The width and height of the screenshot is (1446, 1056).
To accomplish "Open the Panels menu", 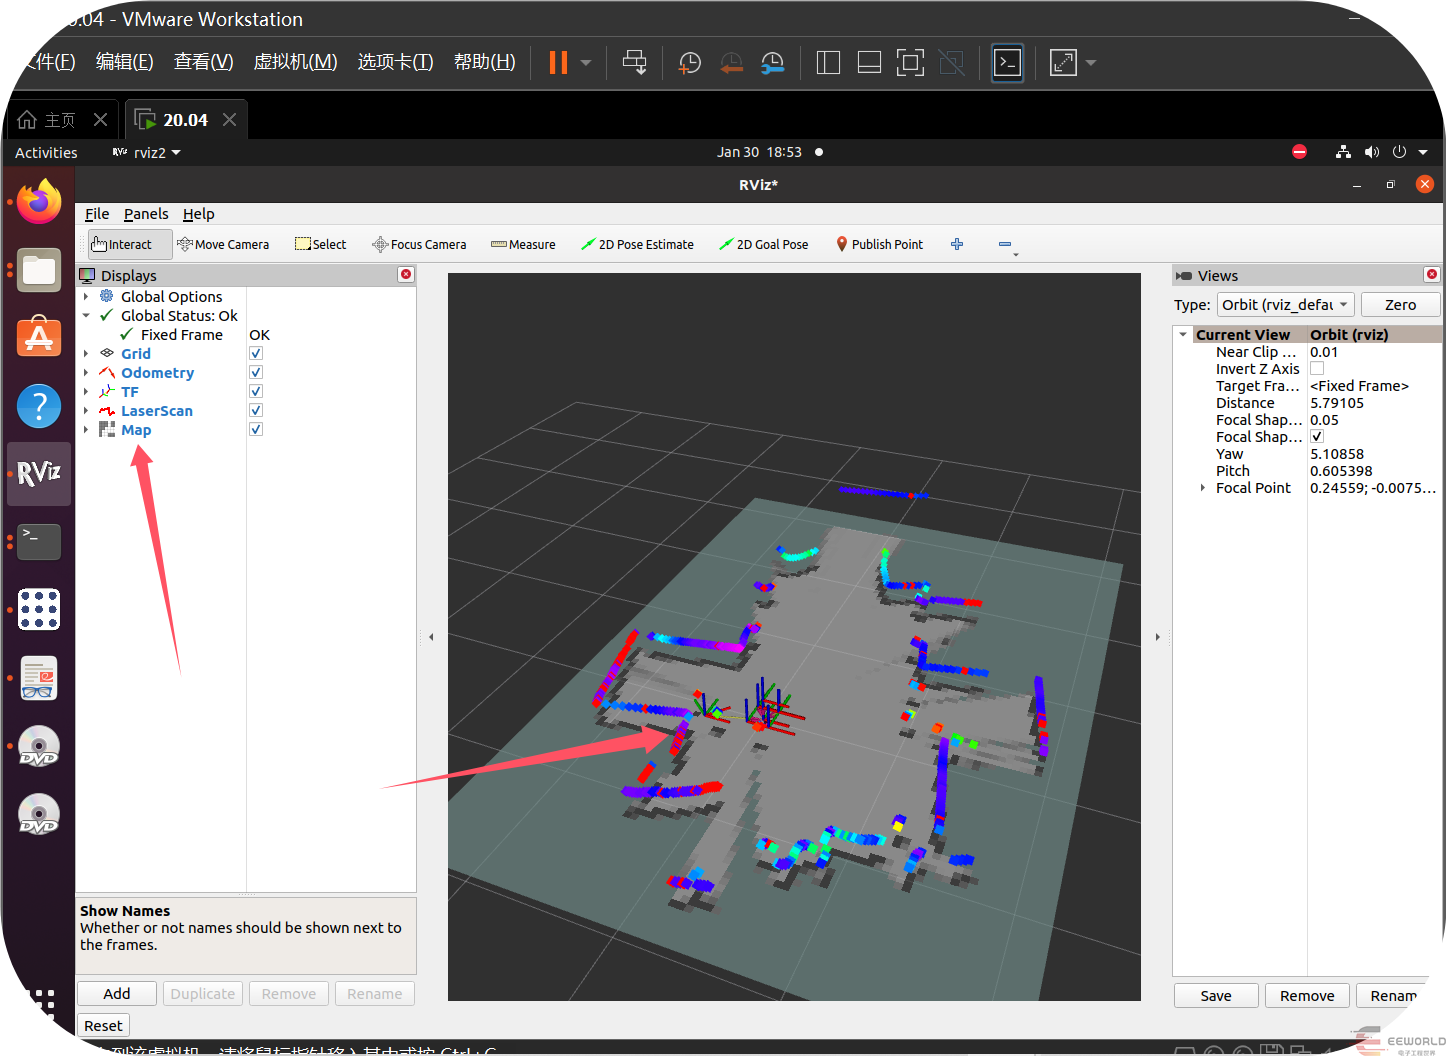I will [146, 214].
